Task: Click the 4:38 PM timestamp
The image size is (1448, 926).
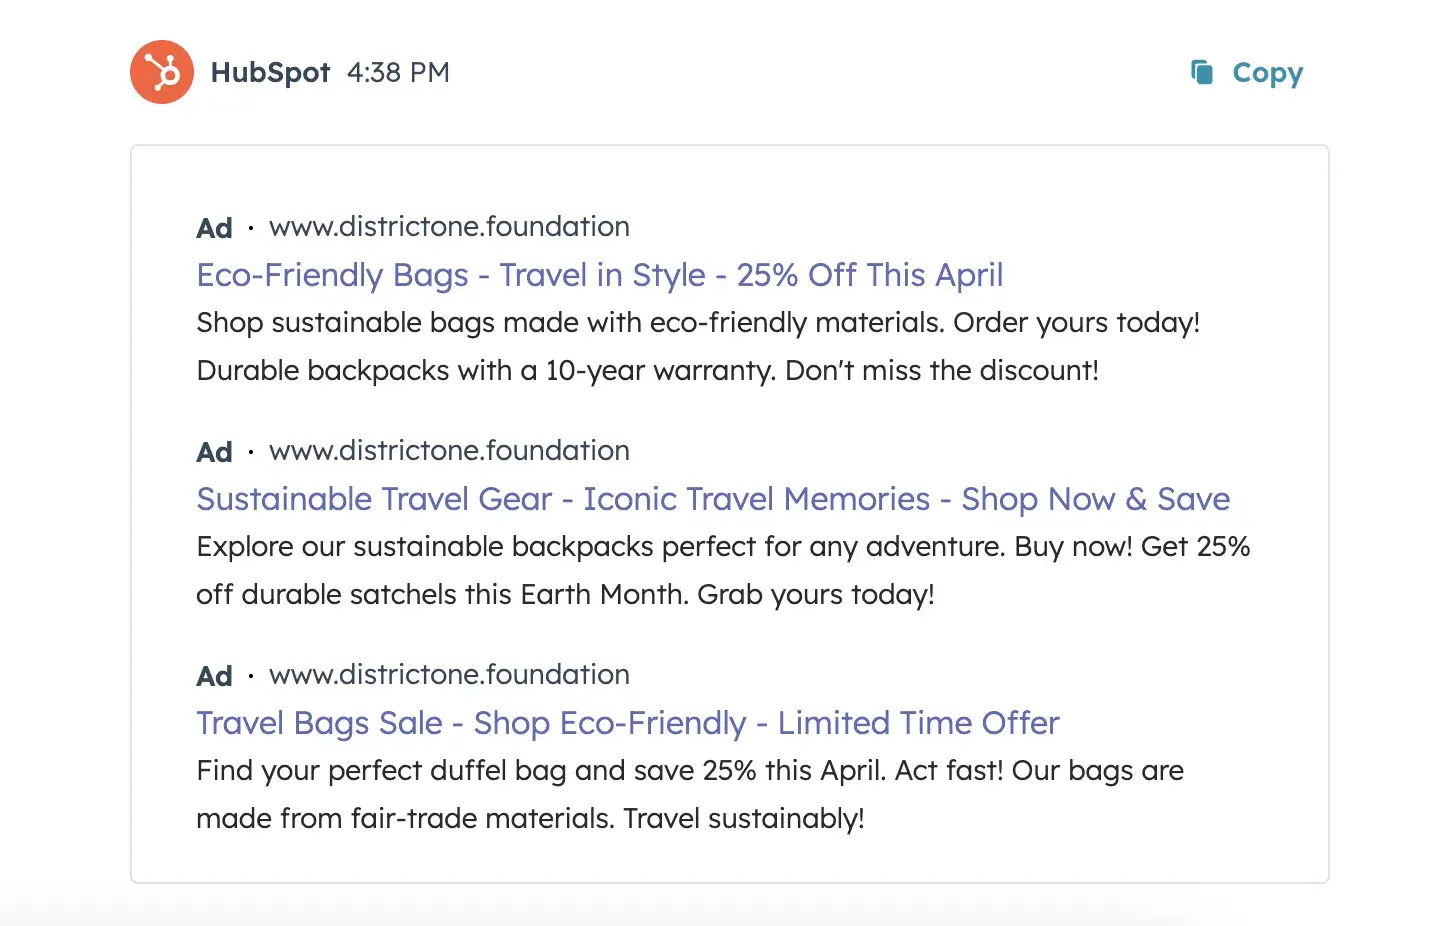Action: [x=398, y=71]
